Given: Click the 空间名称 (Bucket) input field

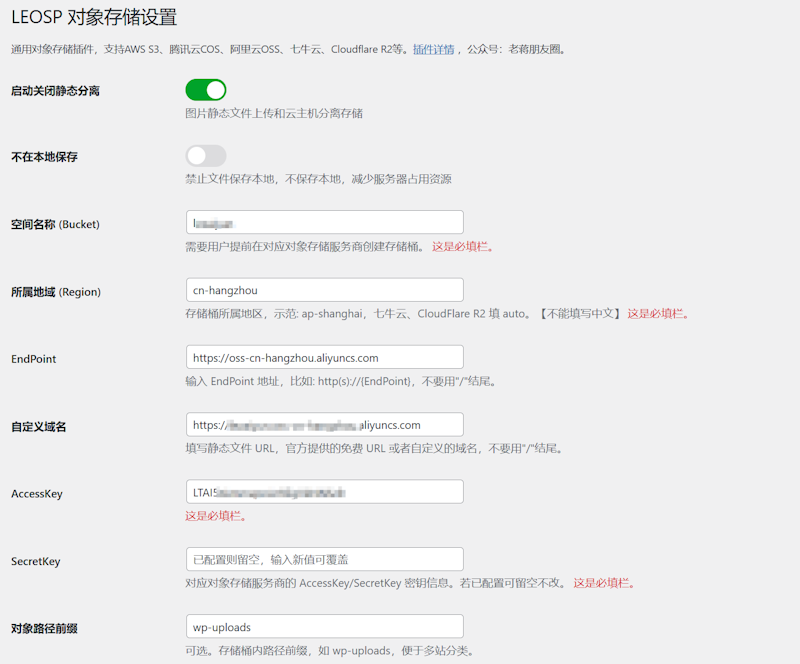Looking at the screenshot, I should click(x=324, y=222).
